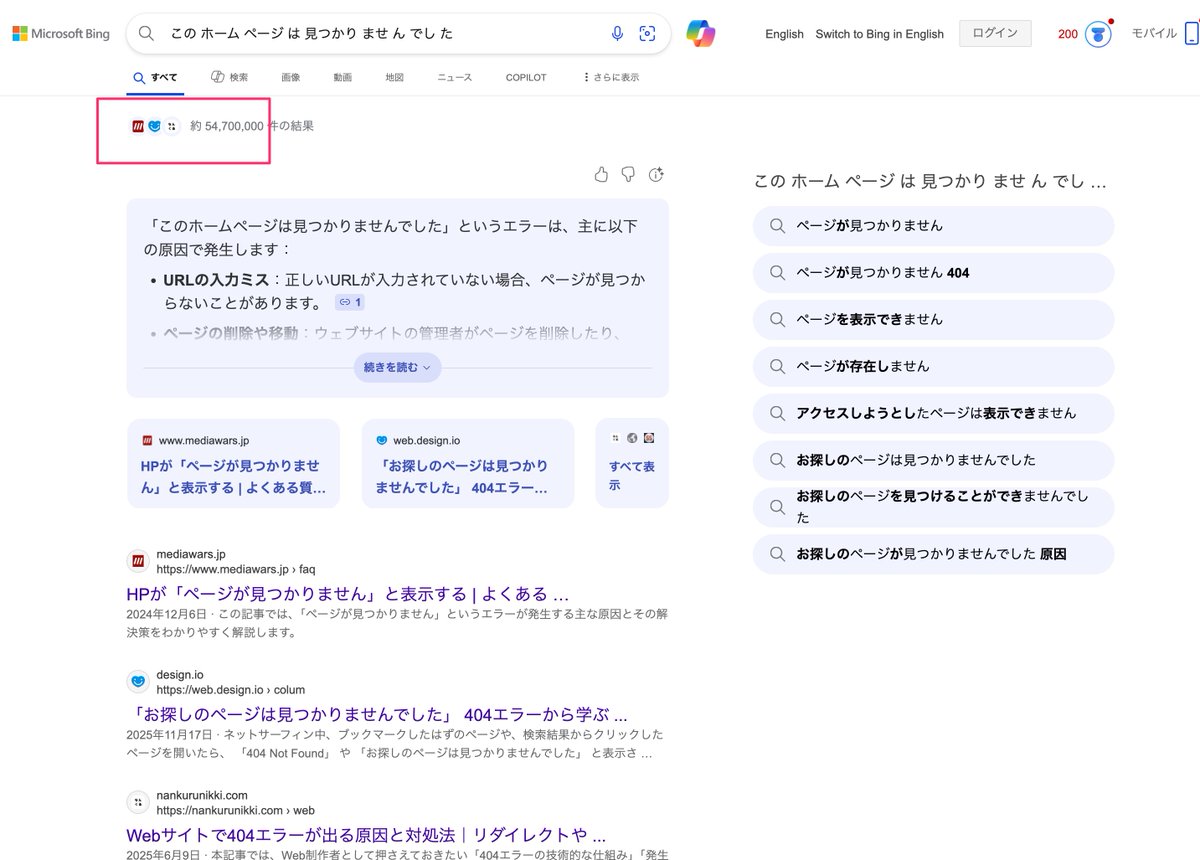
Task: Switch to the 画像 tab
Action: (x=290, y=77)
